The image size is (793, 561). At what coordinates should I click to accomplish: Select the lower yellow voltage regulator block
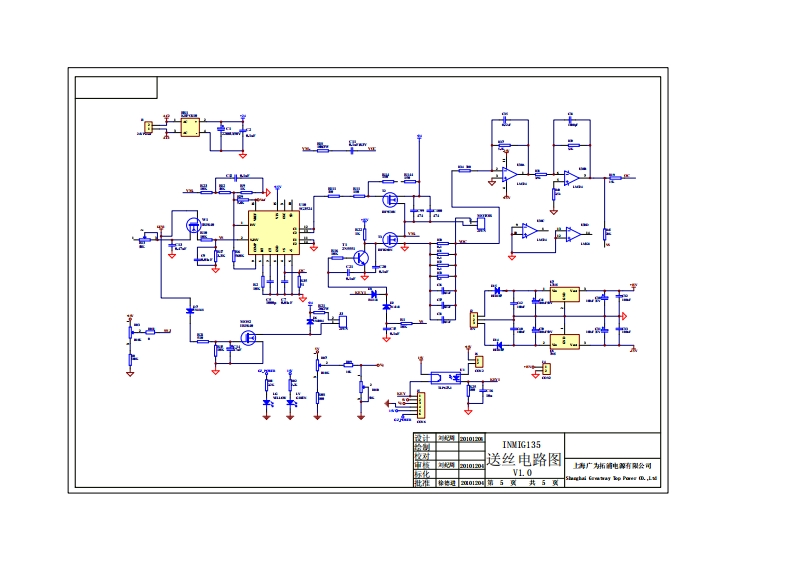[x=564, y=343]
